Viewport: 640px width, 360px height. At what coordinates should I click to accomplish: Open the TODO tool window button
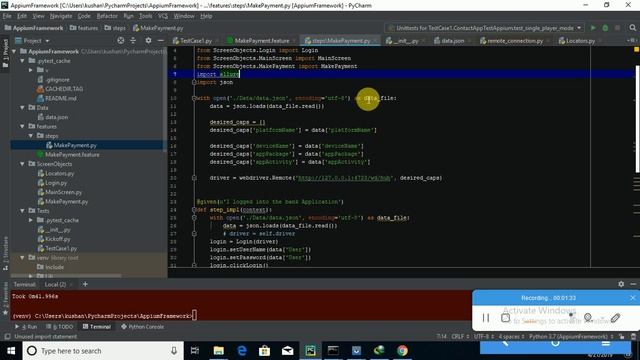tap(60, 327)
